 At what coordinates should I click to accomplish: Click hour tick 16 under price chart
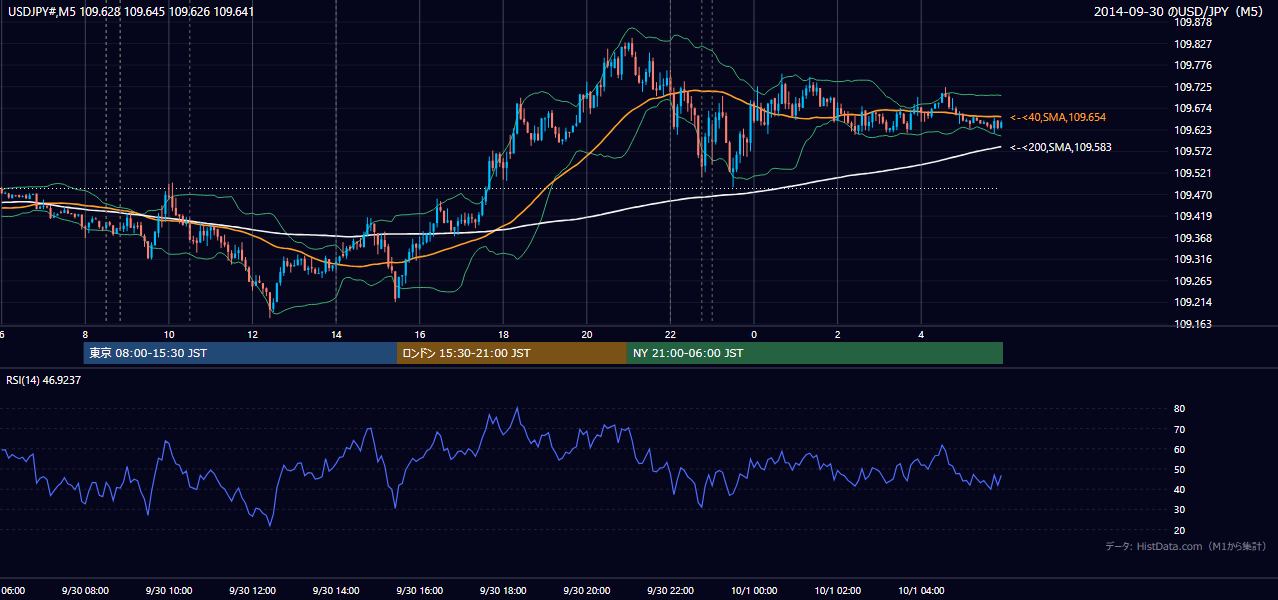tap(420, 335)
